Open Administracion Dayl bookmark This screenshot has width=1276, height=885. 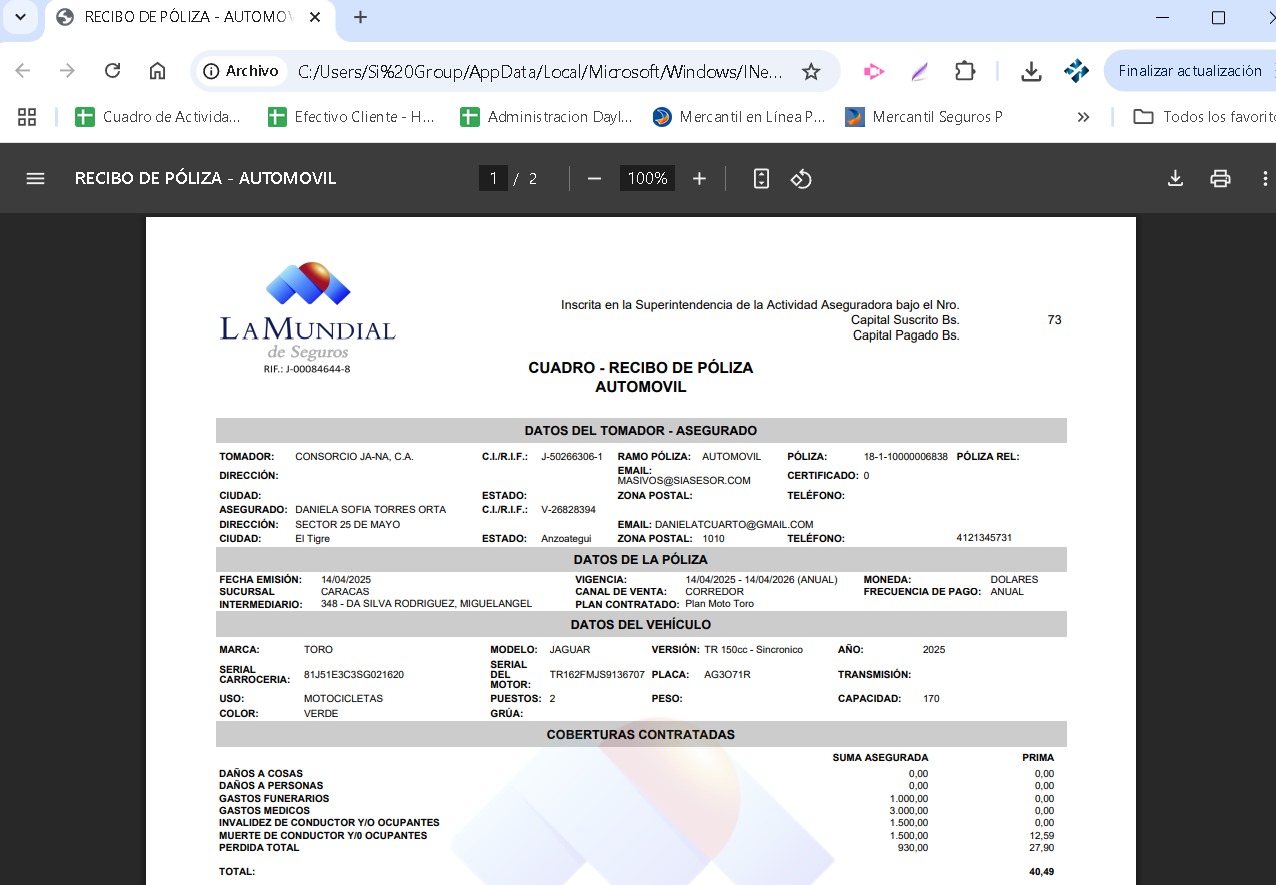click(x=546, y=117)
